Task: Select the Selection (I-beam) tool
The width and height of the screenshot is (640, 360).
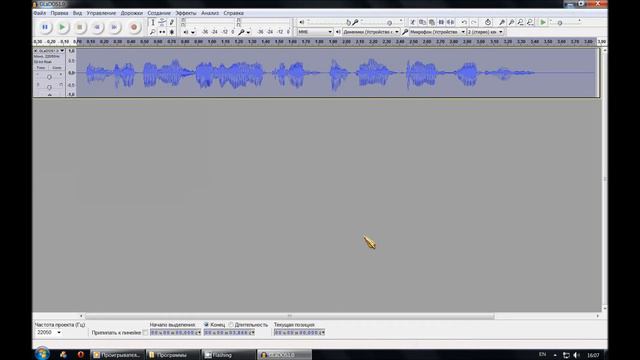Action: coord(153,22)
